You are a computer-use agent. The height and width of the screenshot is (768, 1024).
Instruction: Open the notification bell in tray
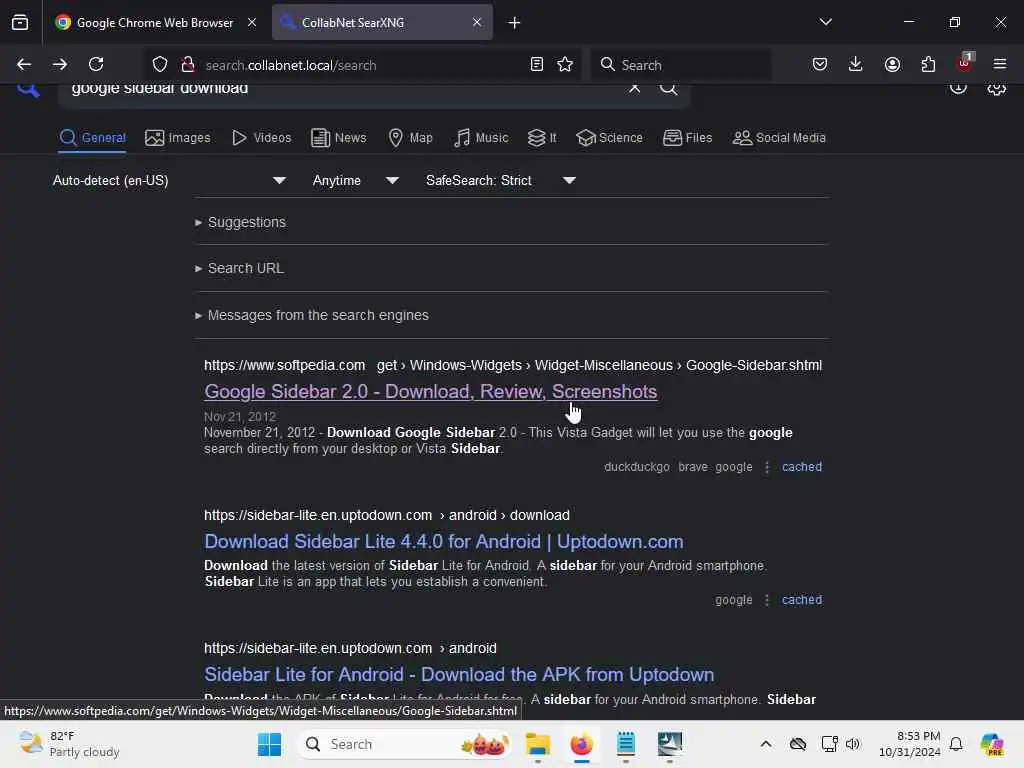point(956,744)
